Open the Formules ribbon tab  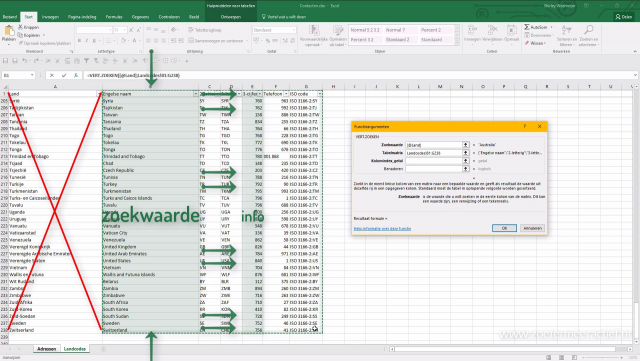pos(114,17)
